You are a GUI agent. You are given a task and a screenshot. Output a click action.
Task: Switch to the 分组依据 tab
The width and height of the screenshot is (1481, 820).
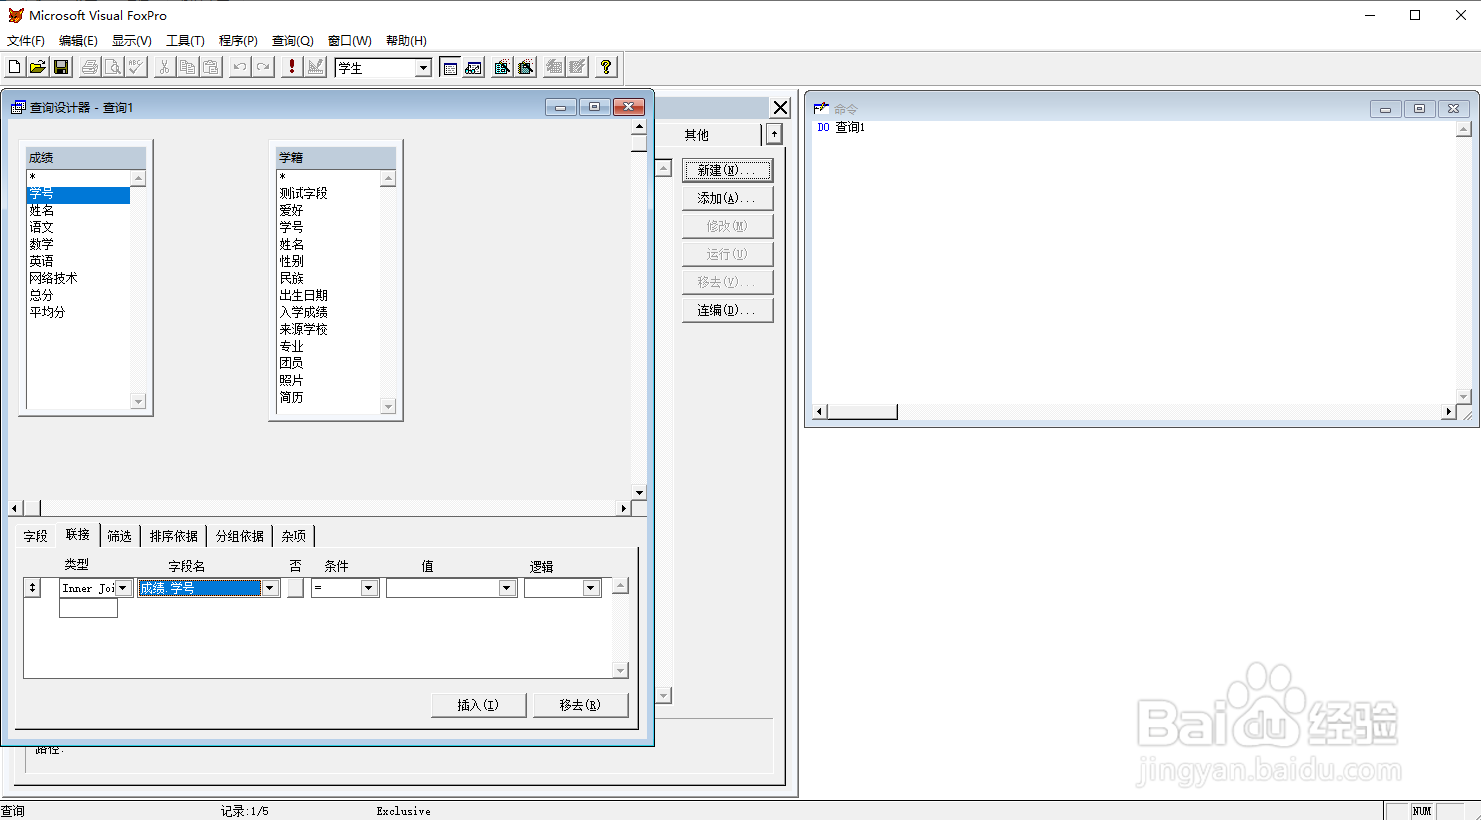[x=240, y=536]
